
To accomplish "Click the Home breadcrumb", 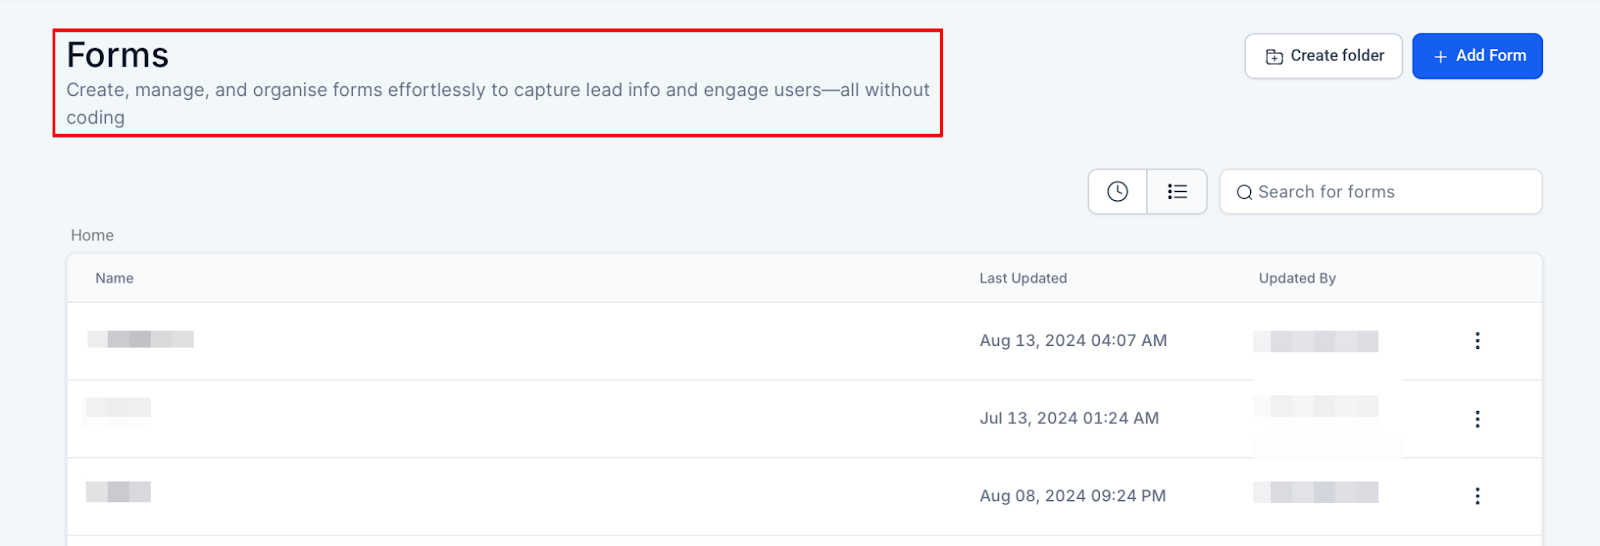I will (x=92, y=235).
